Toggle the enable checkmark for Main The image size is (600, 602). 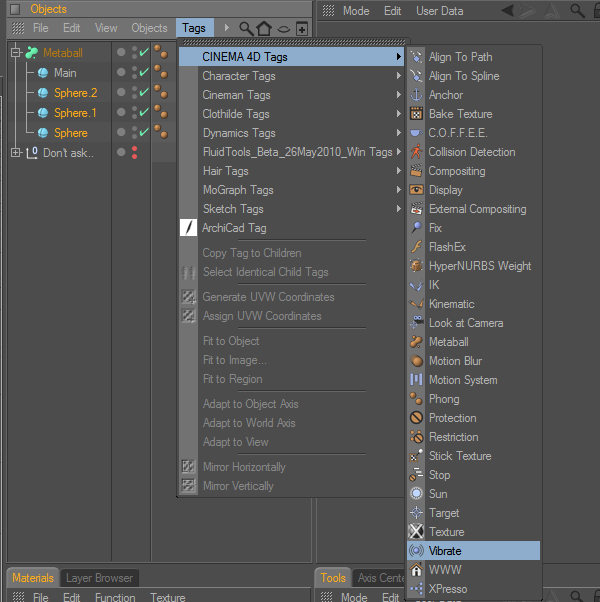click(x=144, y=72)
